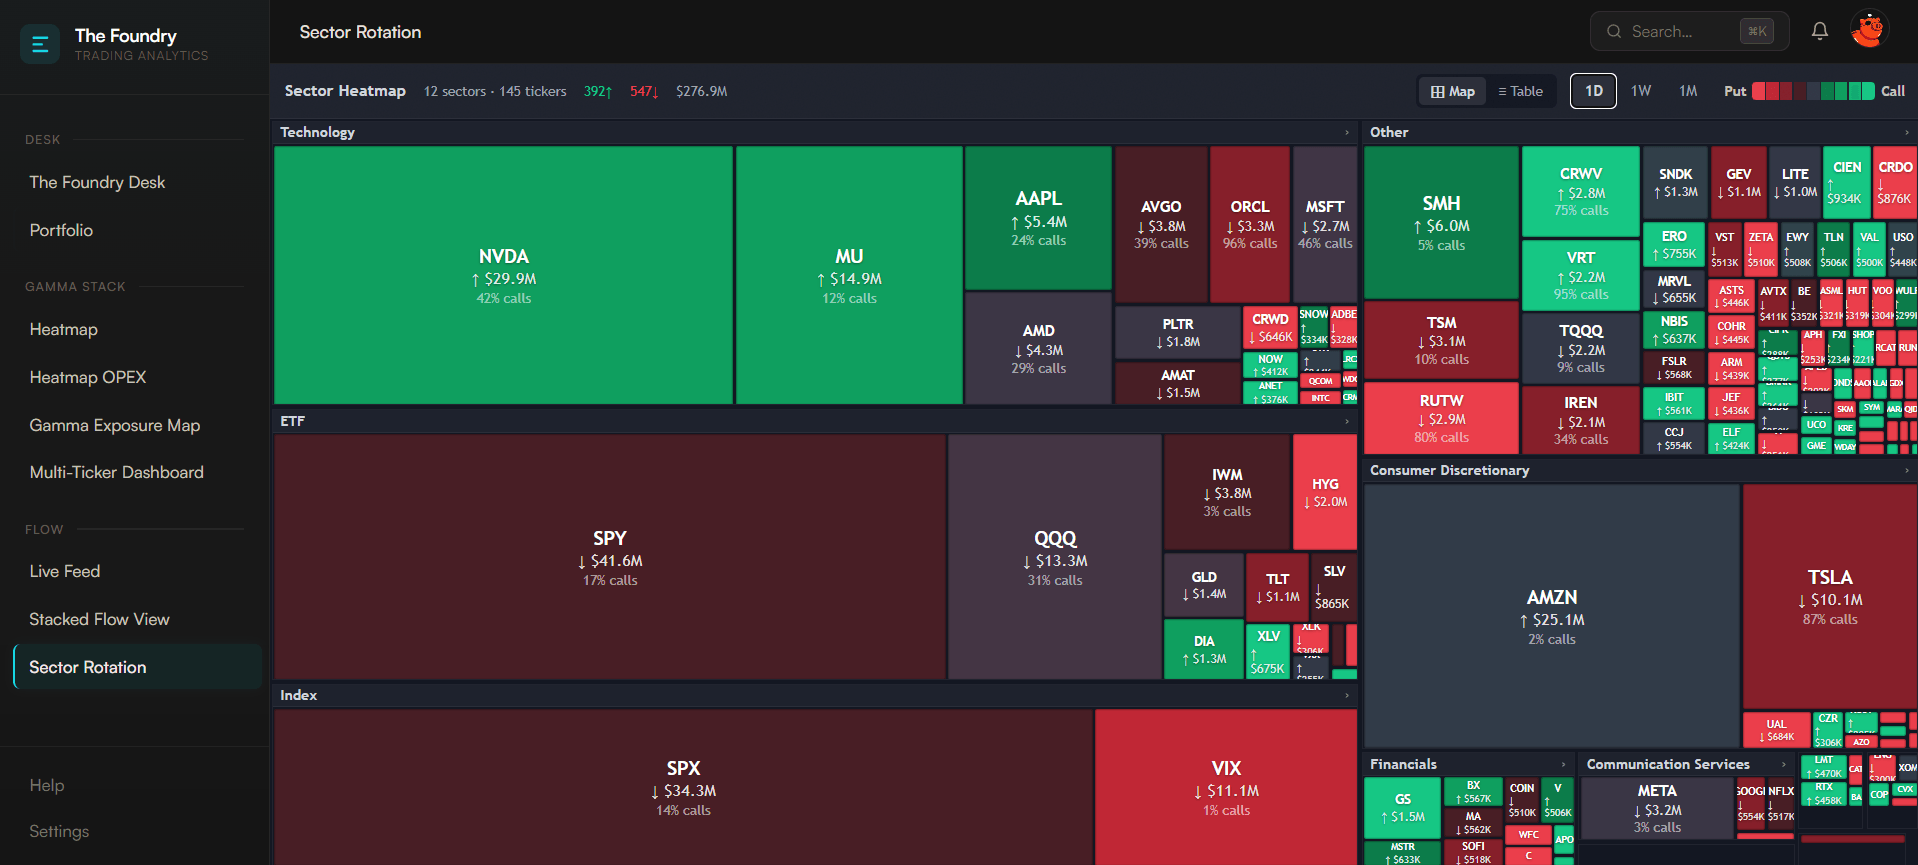Select the 1M timeframe
This screenshot has width=1918, height=865.
pyautogui.click(x=1688, y=91)
